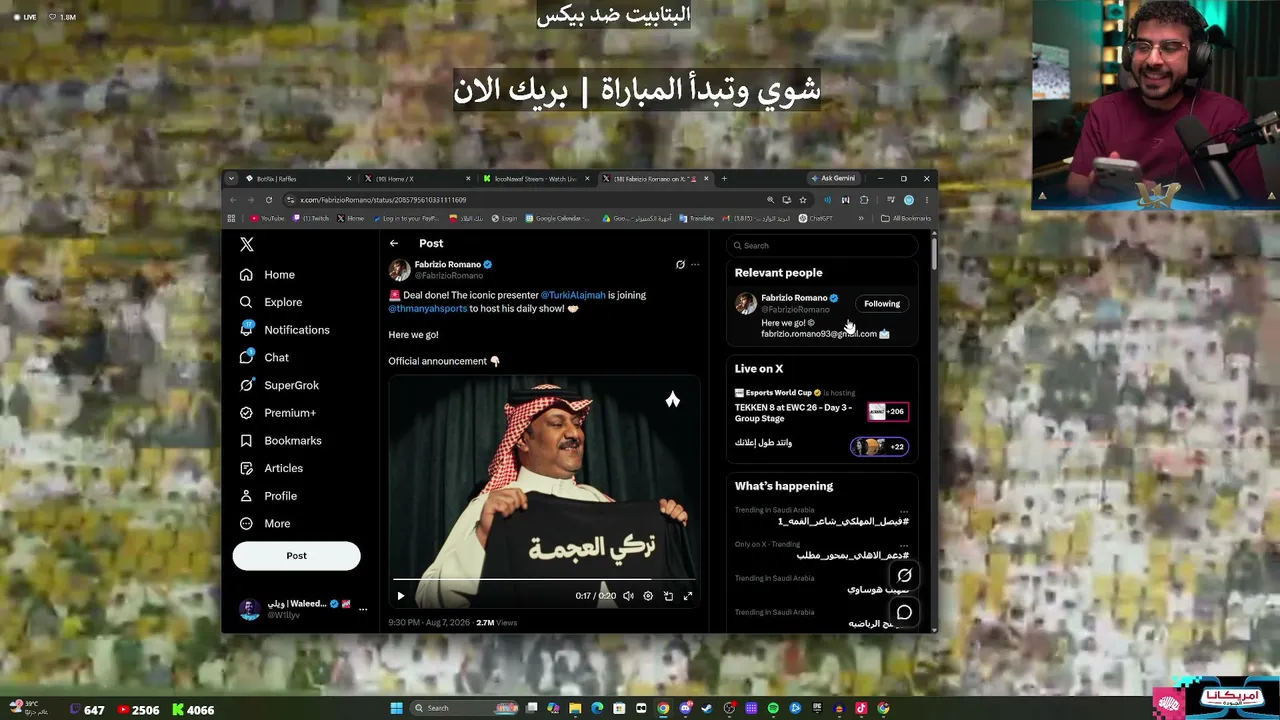This screenshot has width=1280, height=720.
Task: Open Bookmarks in X sidebar
Action: point(281,440)
